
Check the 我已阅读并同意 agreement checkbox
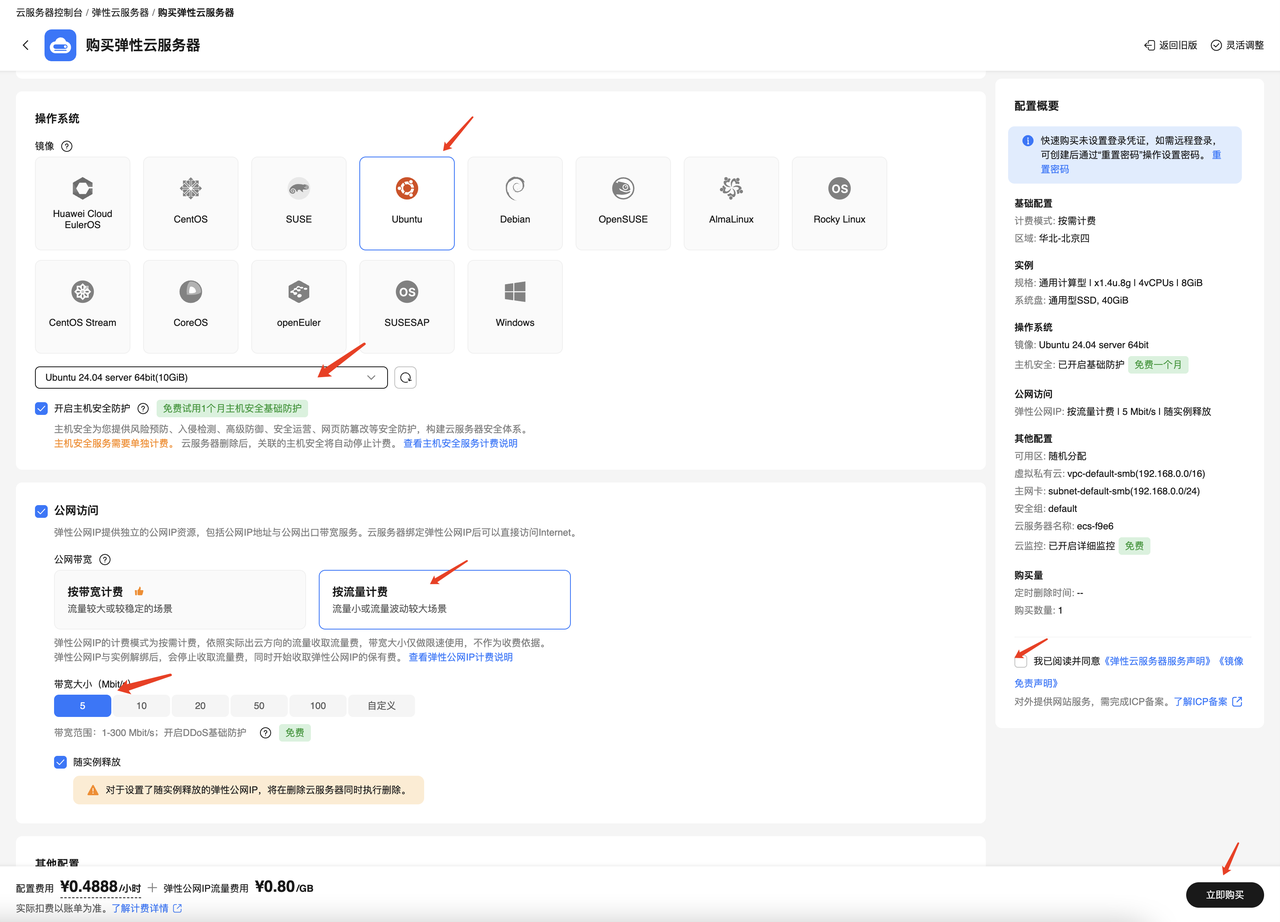(x=1020, y=662)
